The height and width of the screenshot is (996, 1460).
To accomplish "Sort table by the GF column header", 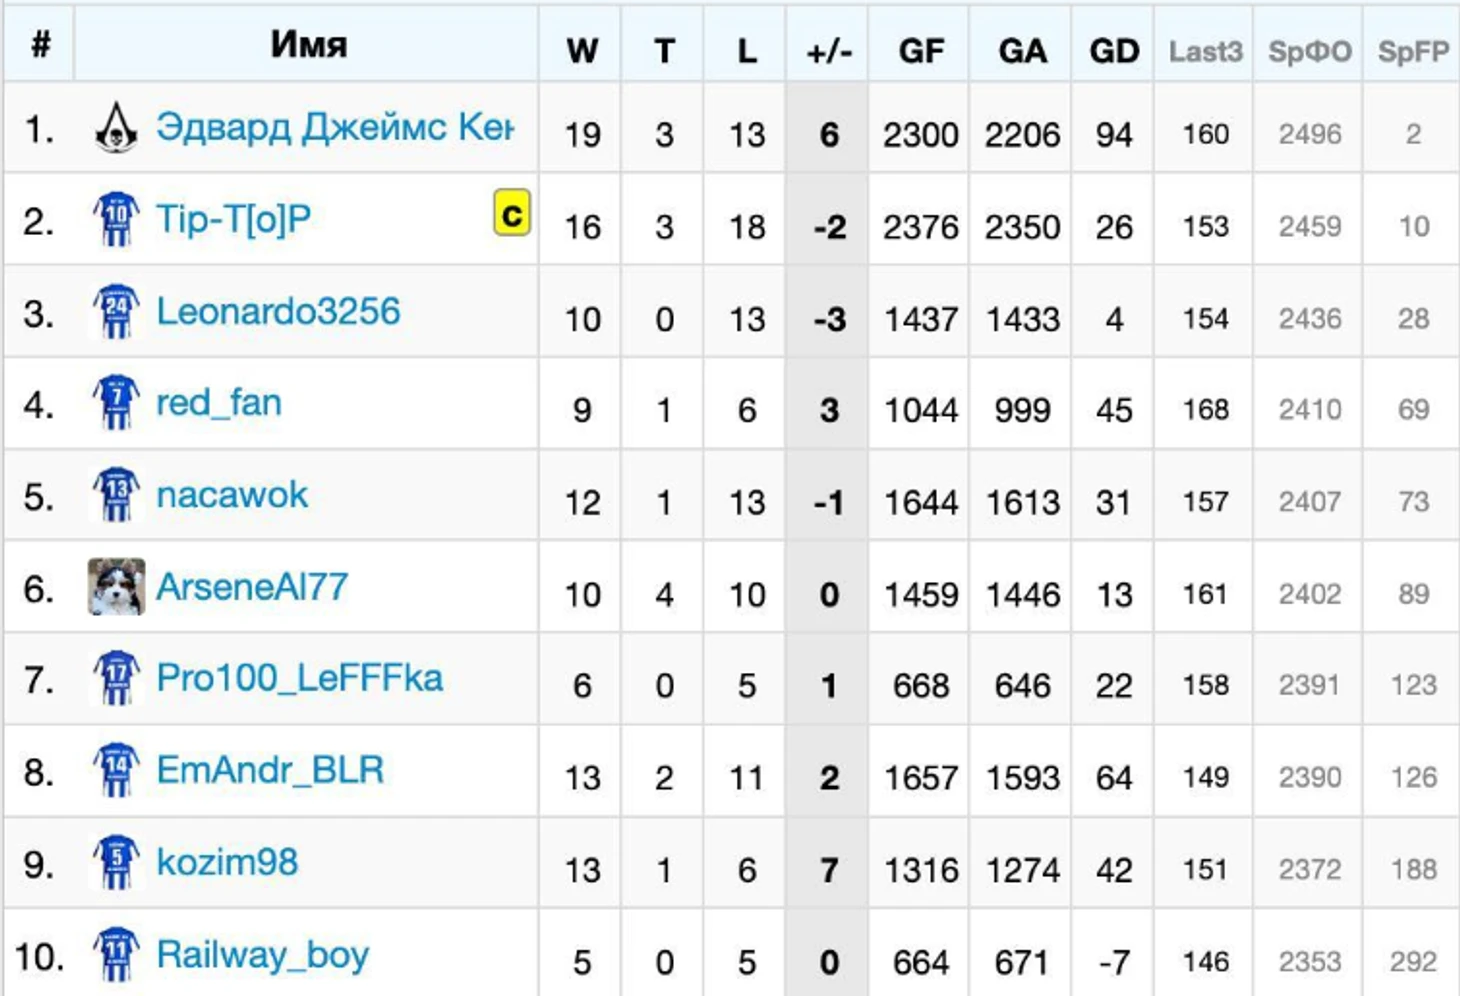I will (921, 50).
